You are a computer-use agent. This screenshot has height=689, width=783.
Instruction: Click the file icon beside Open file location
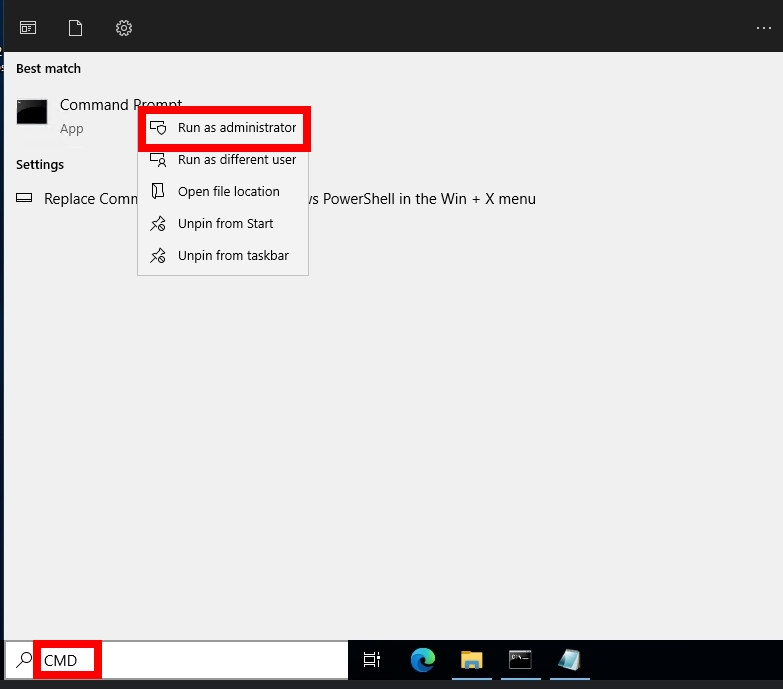(x=158, y=191)
